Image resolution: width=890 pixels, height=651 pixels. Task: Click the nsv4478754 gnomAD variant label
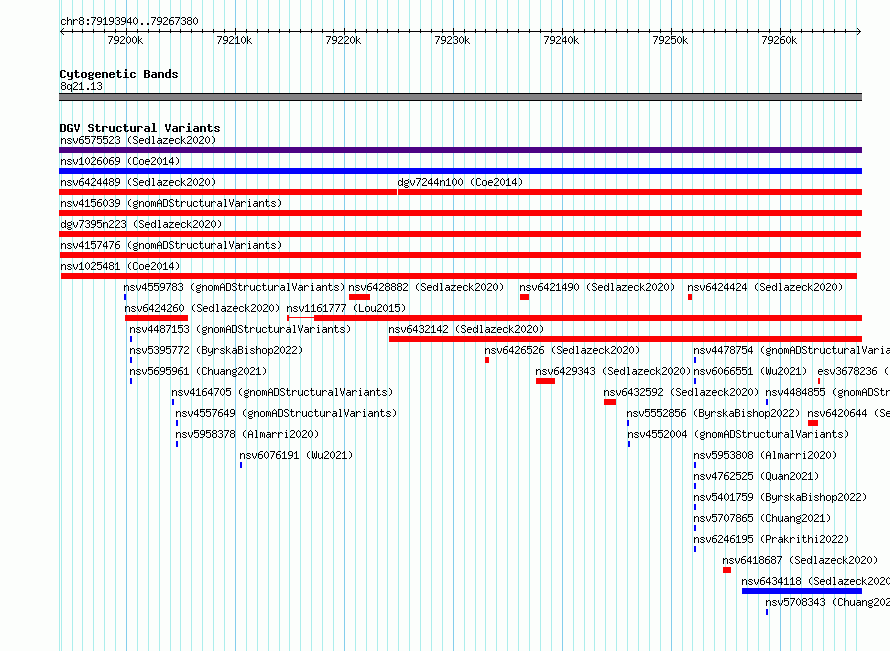click(x=791, y=350)
